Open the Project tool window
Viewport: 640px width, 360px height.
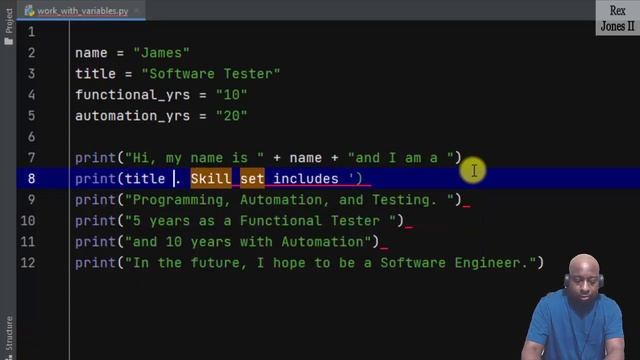(x=9, y=27)
